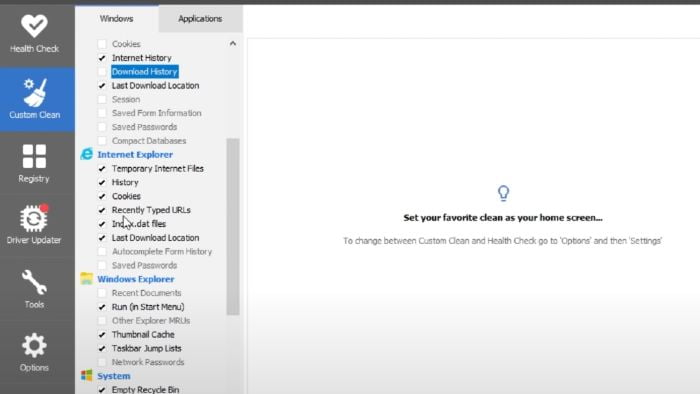Switch to the Applications tab

click(x=200, y=19)
